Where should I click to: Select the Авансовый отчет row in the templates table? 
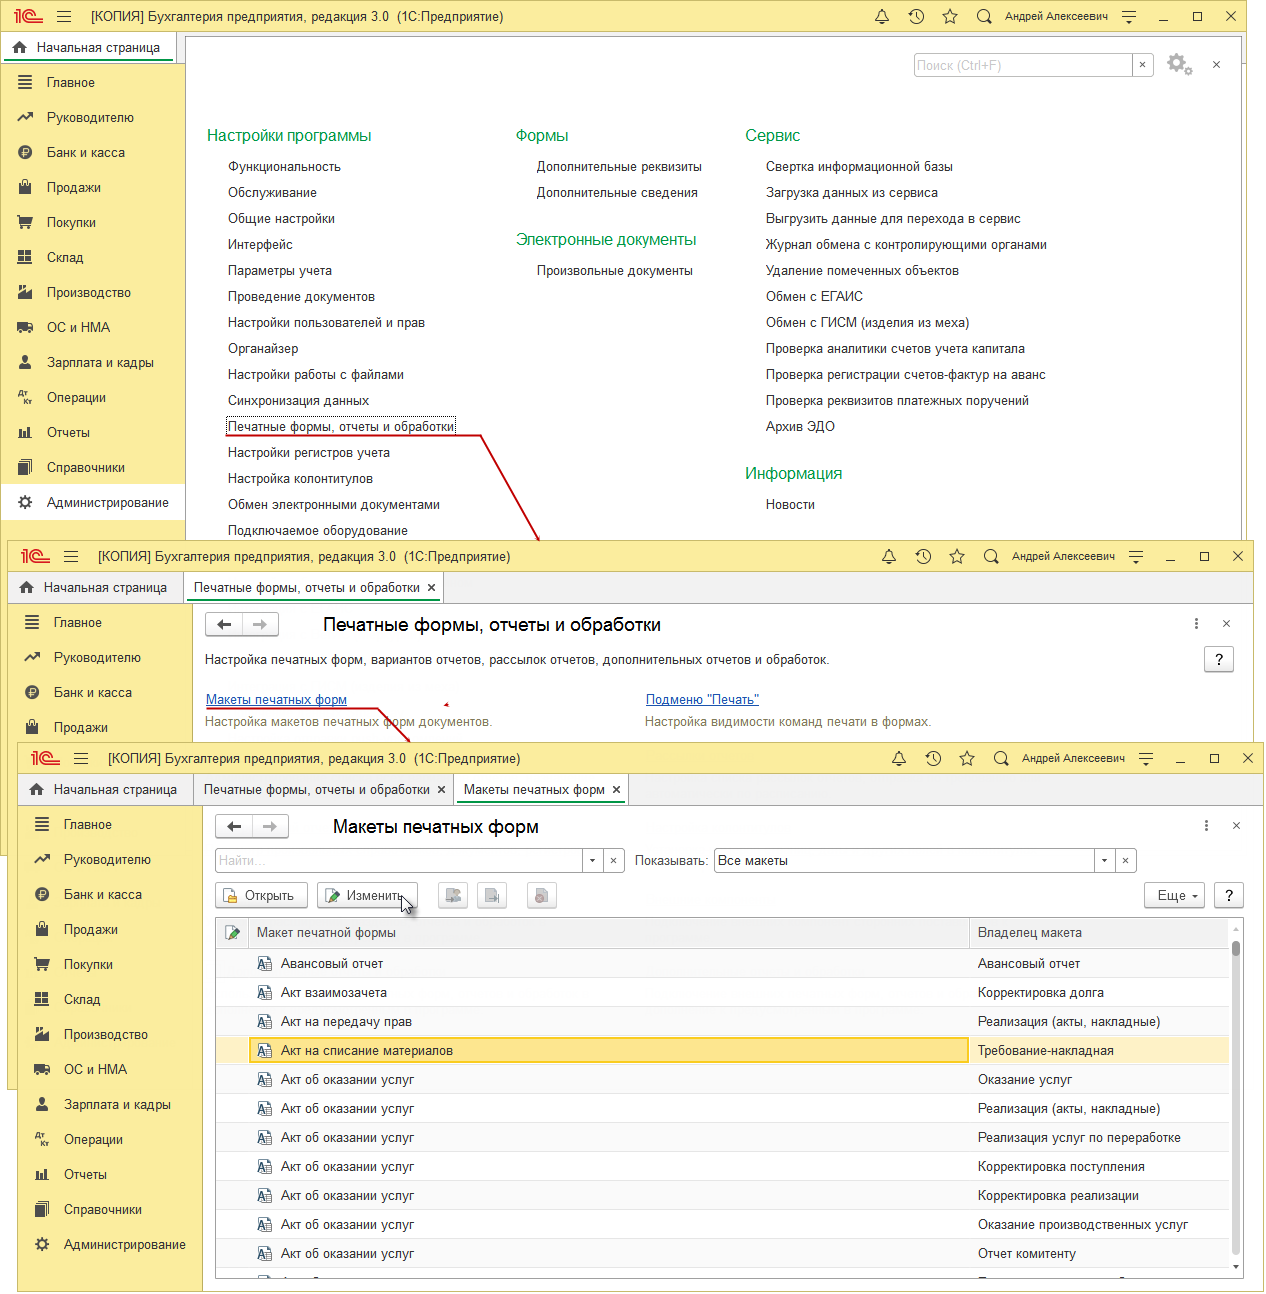coord(722,963)
